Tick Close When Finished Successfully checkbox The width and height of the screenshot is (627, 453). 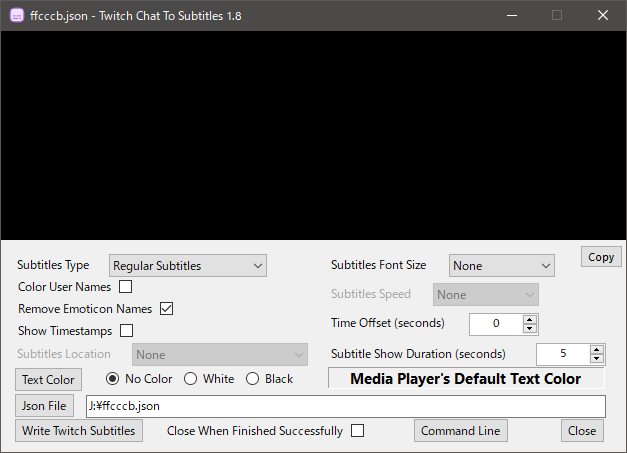click(357, 431)
